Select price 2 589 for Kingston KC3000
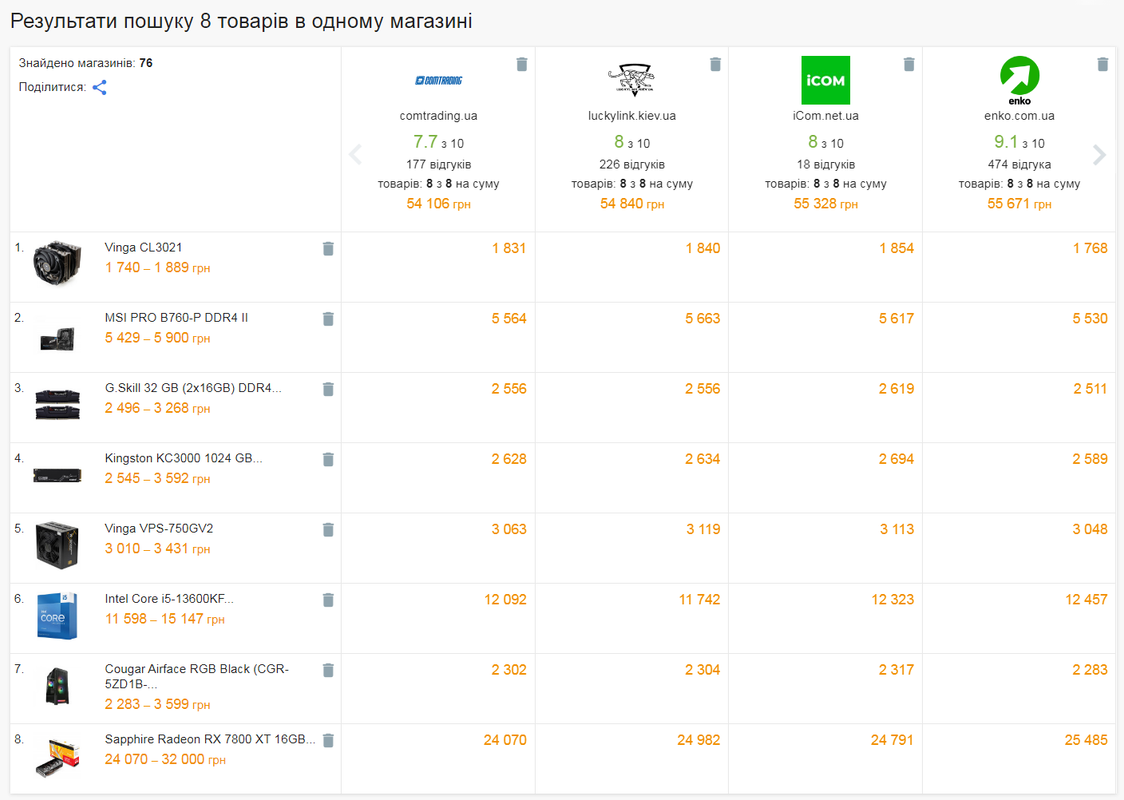Viewport: 1124px width, 800px height. [1090, 459]
